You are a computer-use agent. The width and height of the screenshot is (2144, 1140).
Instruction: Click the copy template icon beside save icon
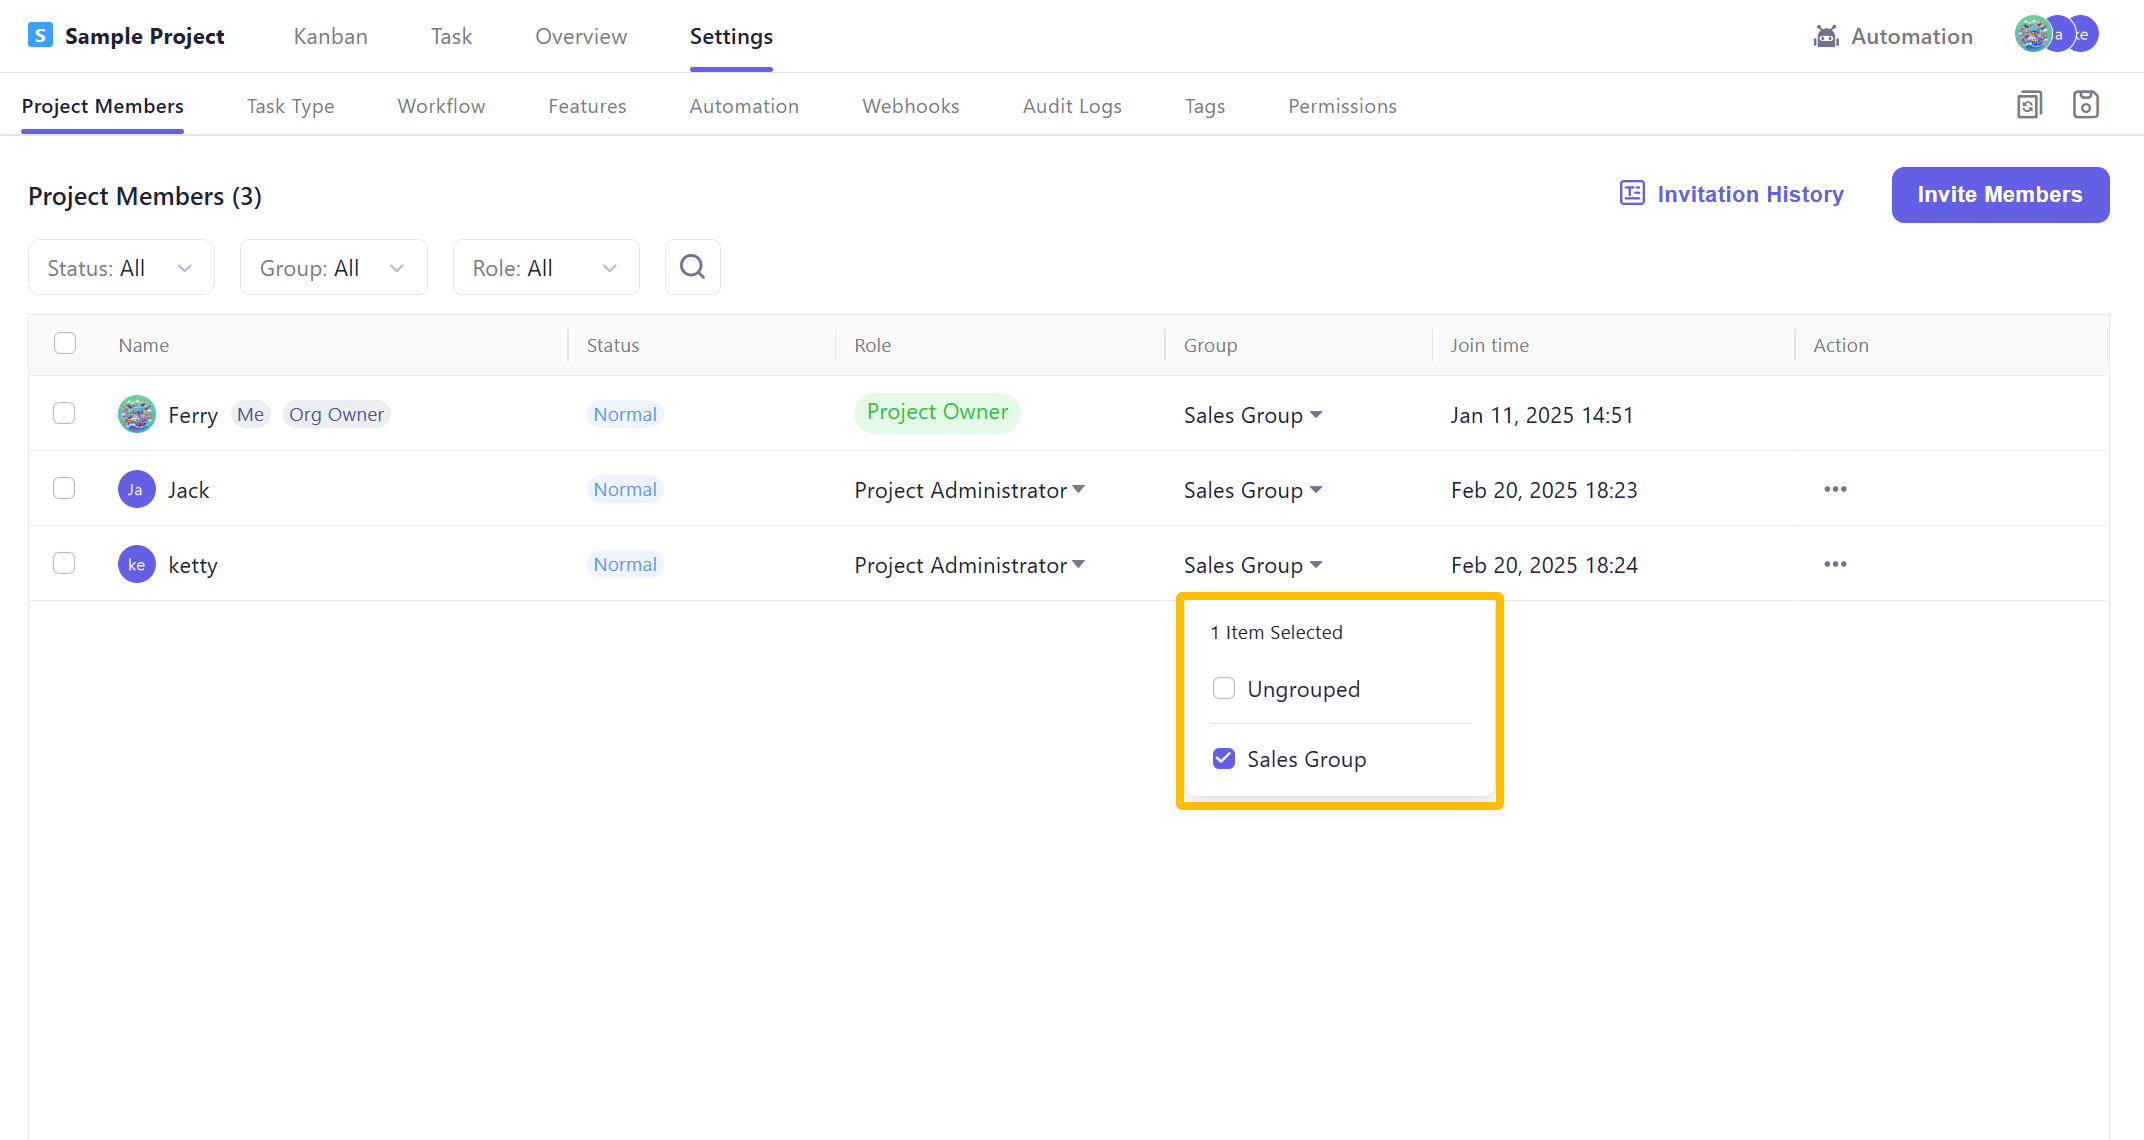(2029, 105)
